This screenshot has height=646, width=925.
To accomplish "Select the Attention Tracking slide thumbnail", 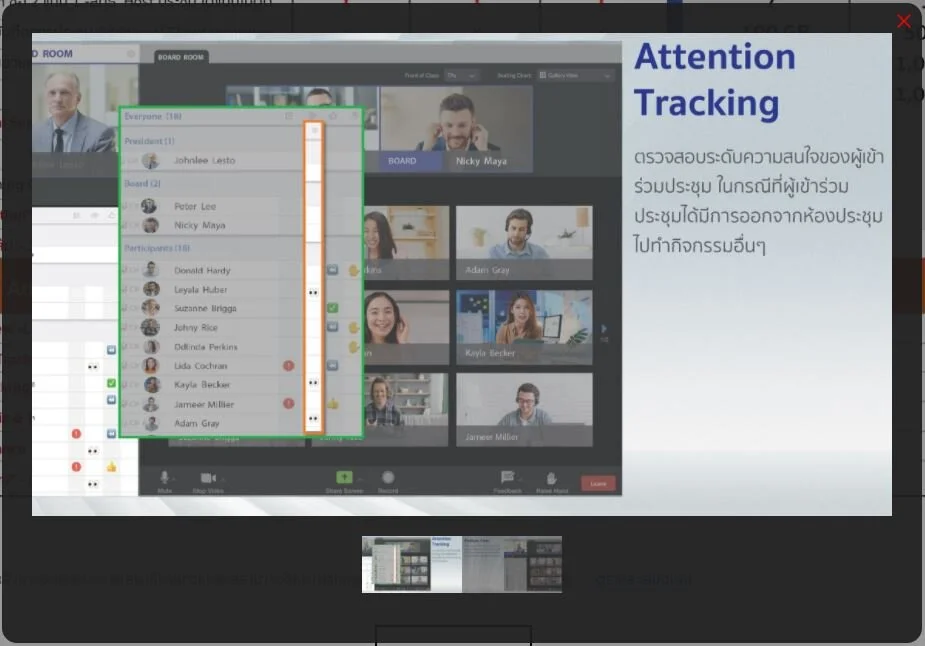I will coord(412,564).
